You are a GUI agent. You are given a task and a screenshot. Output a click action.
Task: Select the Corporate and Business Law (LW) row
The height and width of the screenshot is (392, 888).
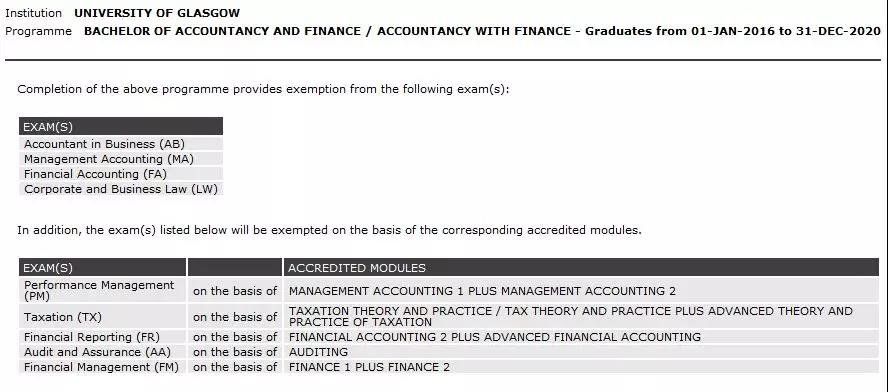coord(121,189)
